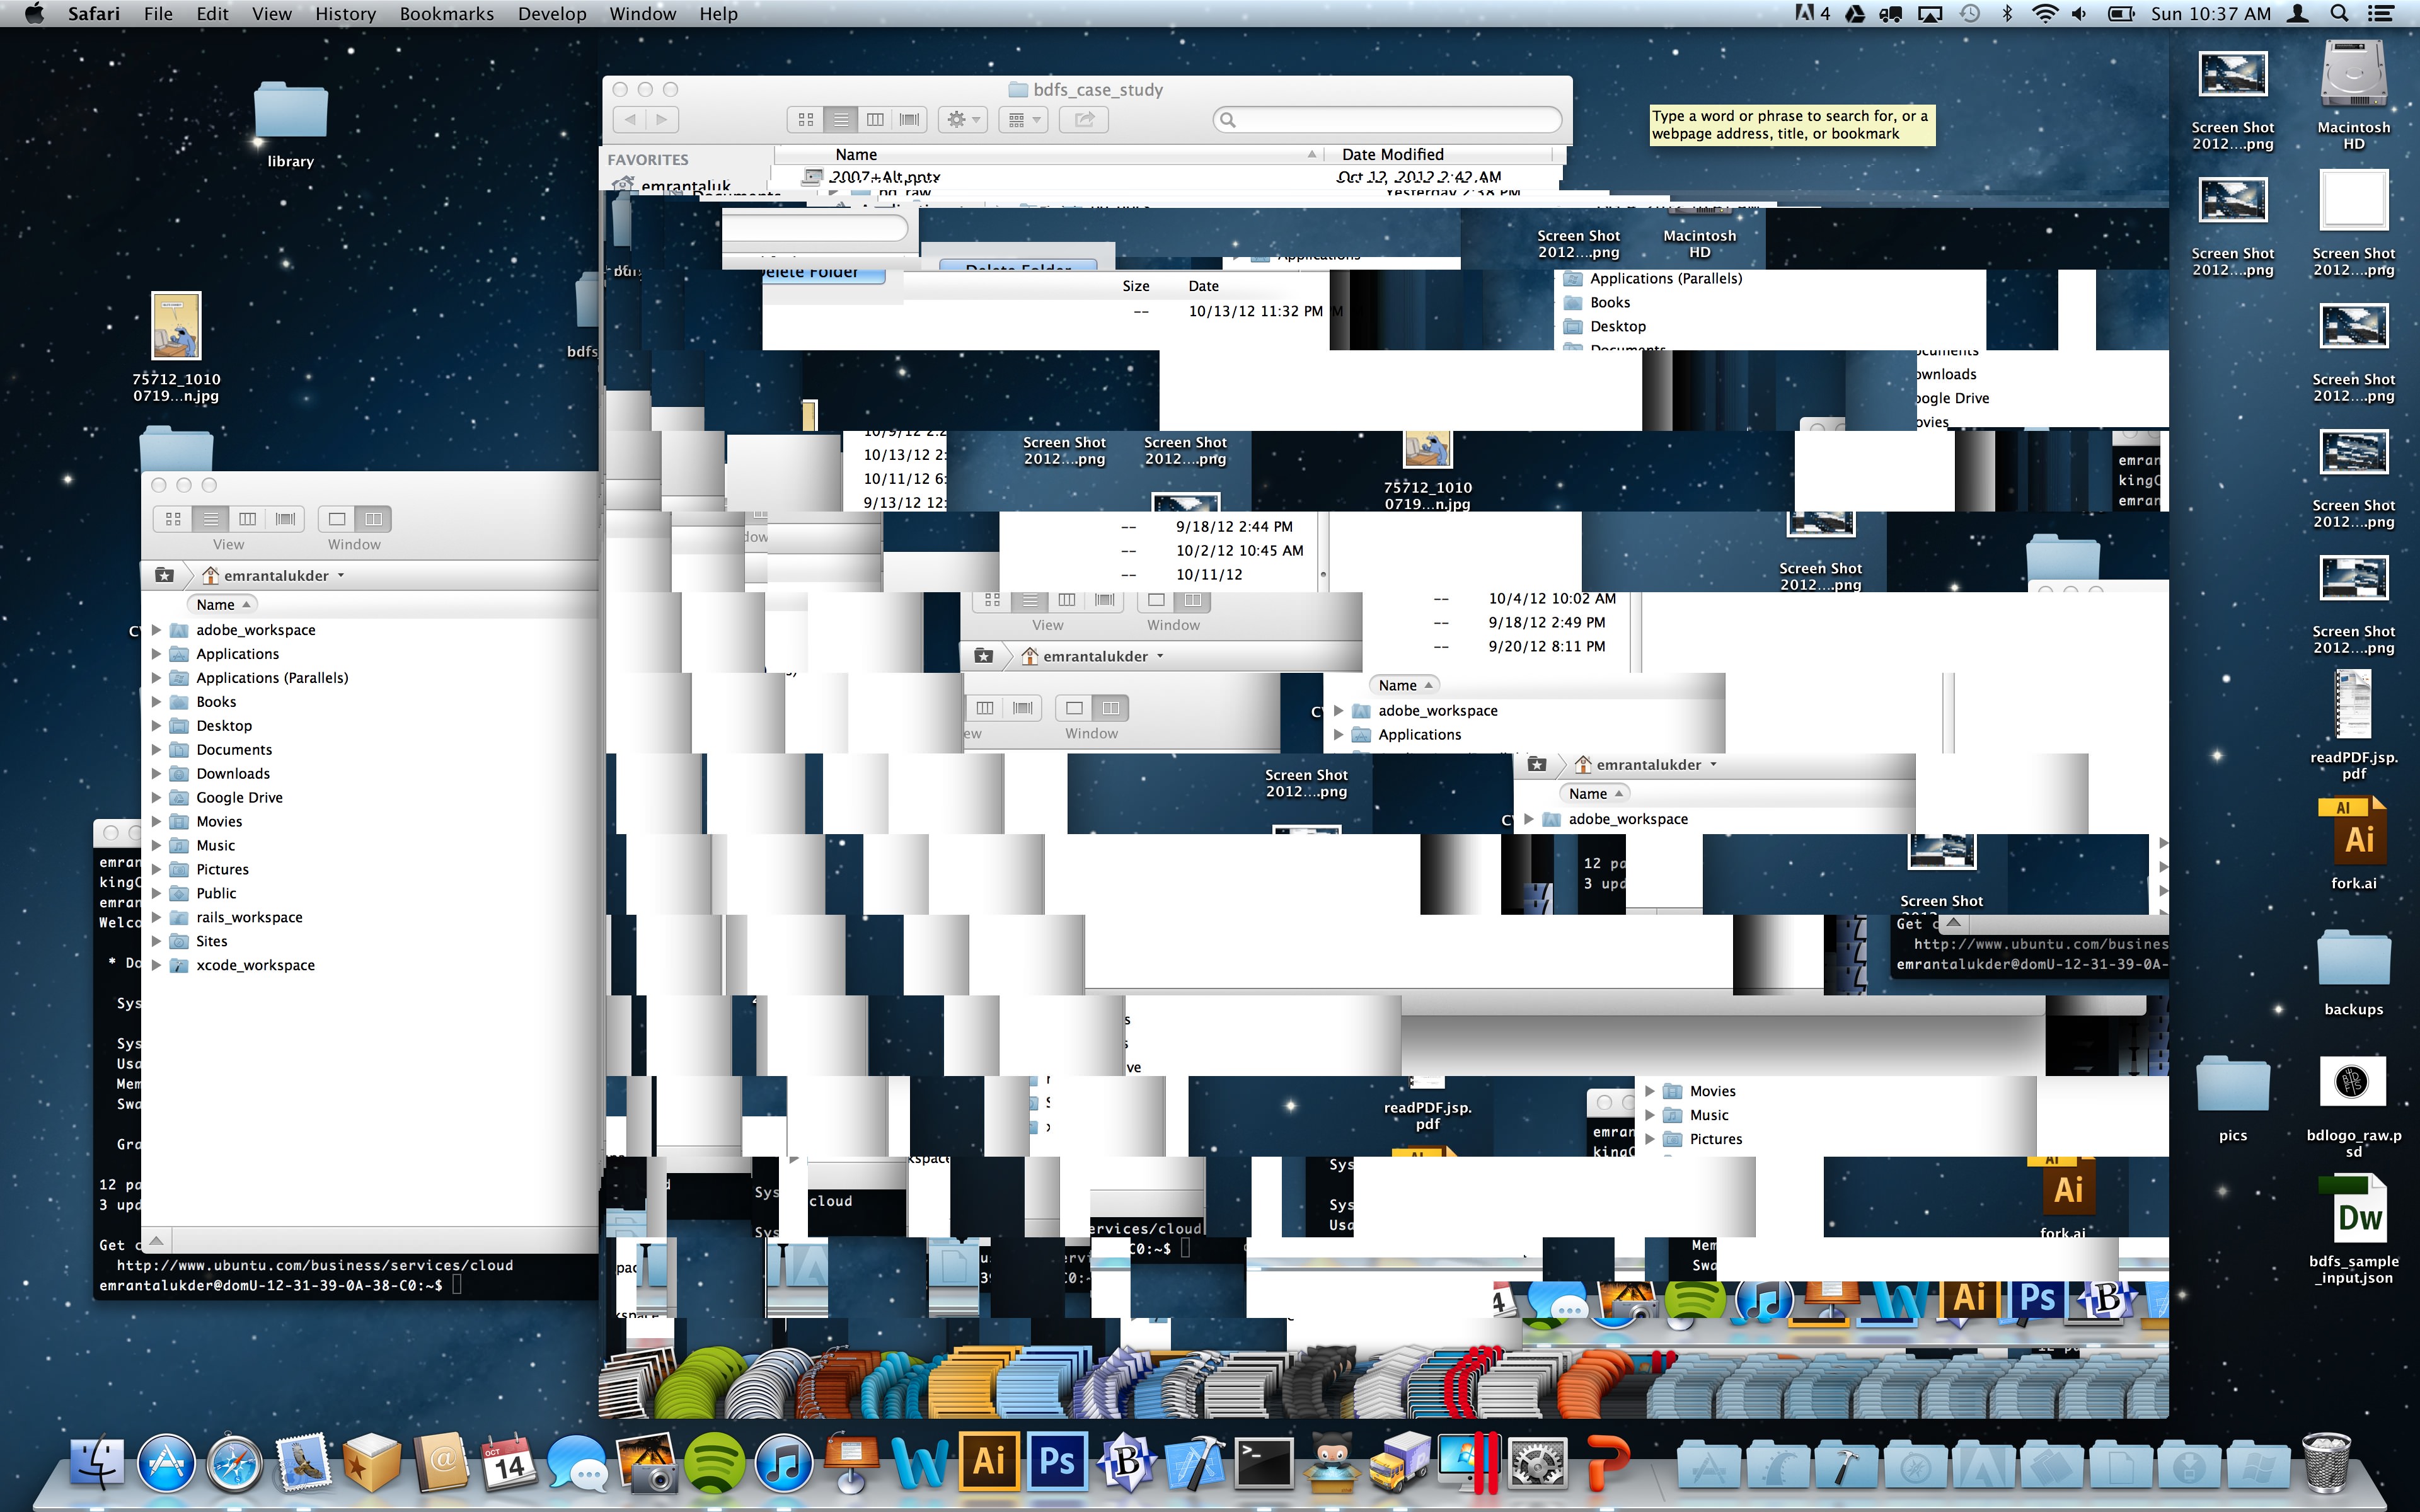Image resolution: width=2420 pixels, height=1512 pixels.
Task: Switch bdfs_case_study window to icon view
Action: pos(806,120)
